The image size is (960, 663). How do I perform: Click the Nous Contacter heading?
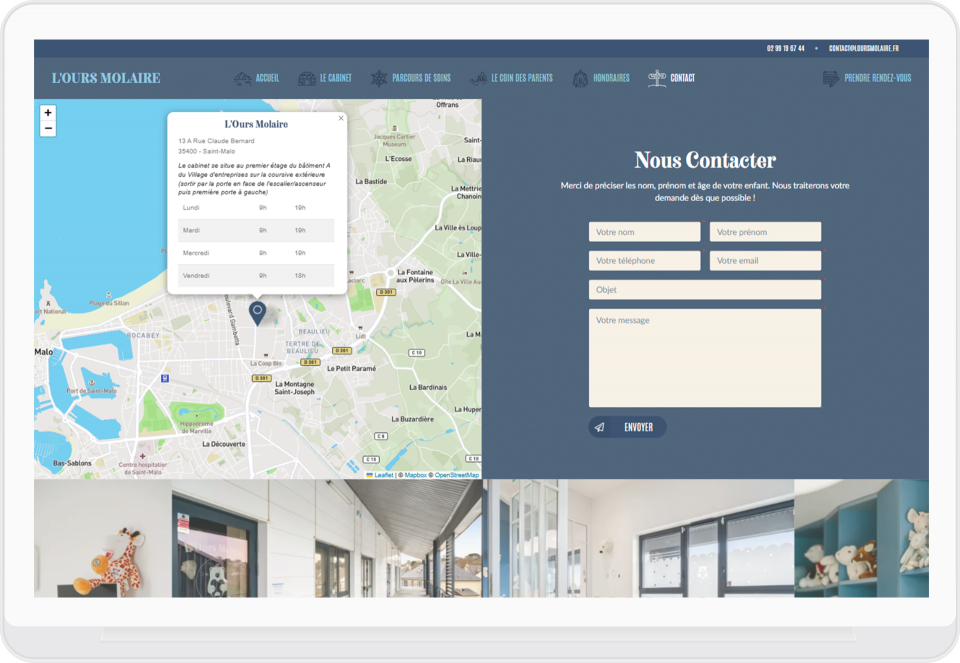point(705,160)
